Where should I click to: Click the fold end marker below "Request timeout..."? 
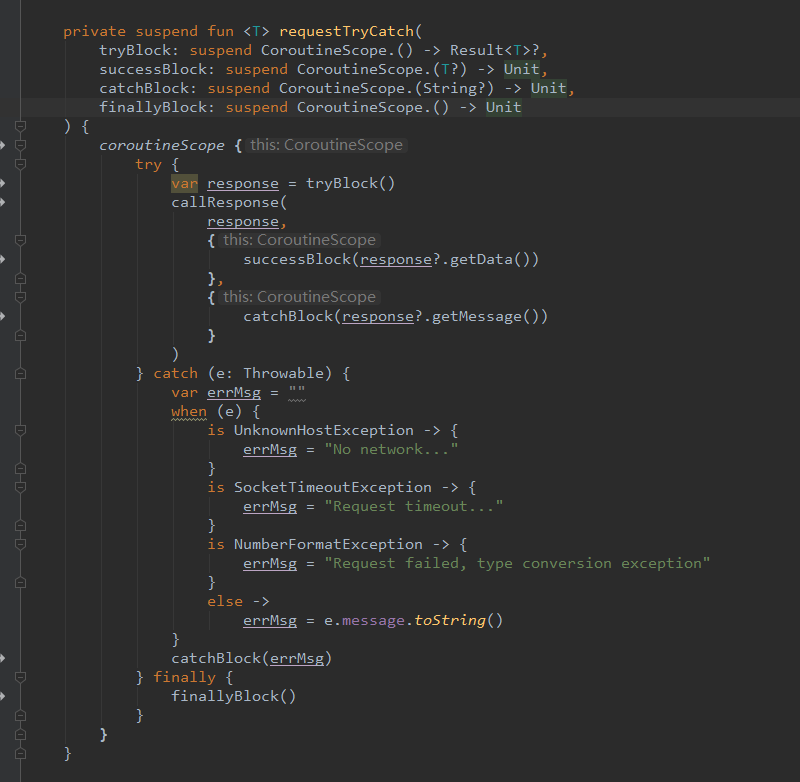coord(20,525)
